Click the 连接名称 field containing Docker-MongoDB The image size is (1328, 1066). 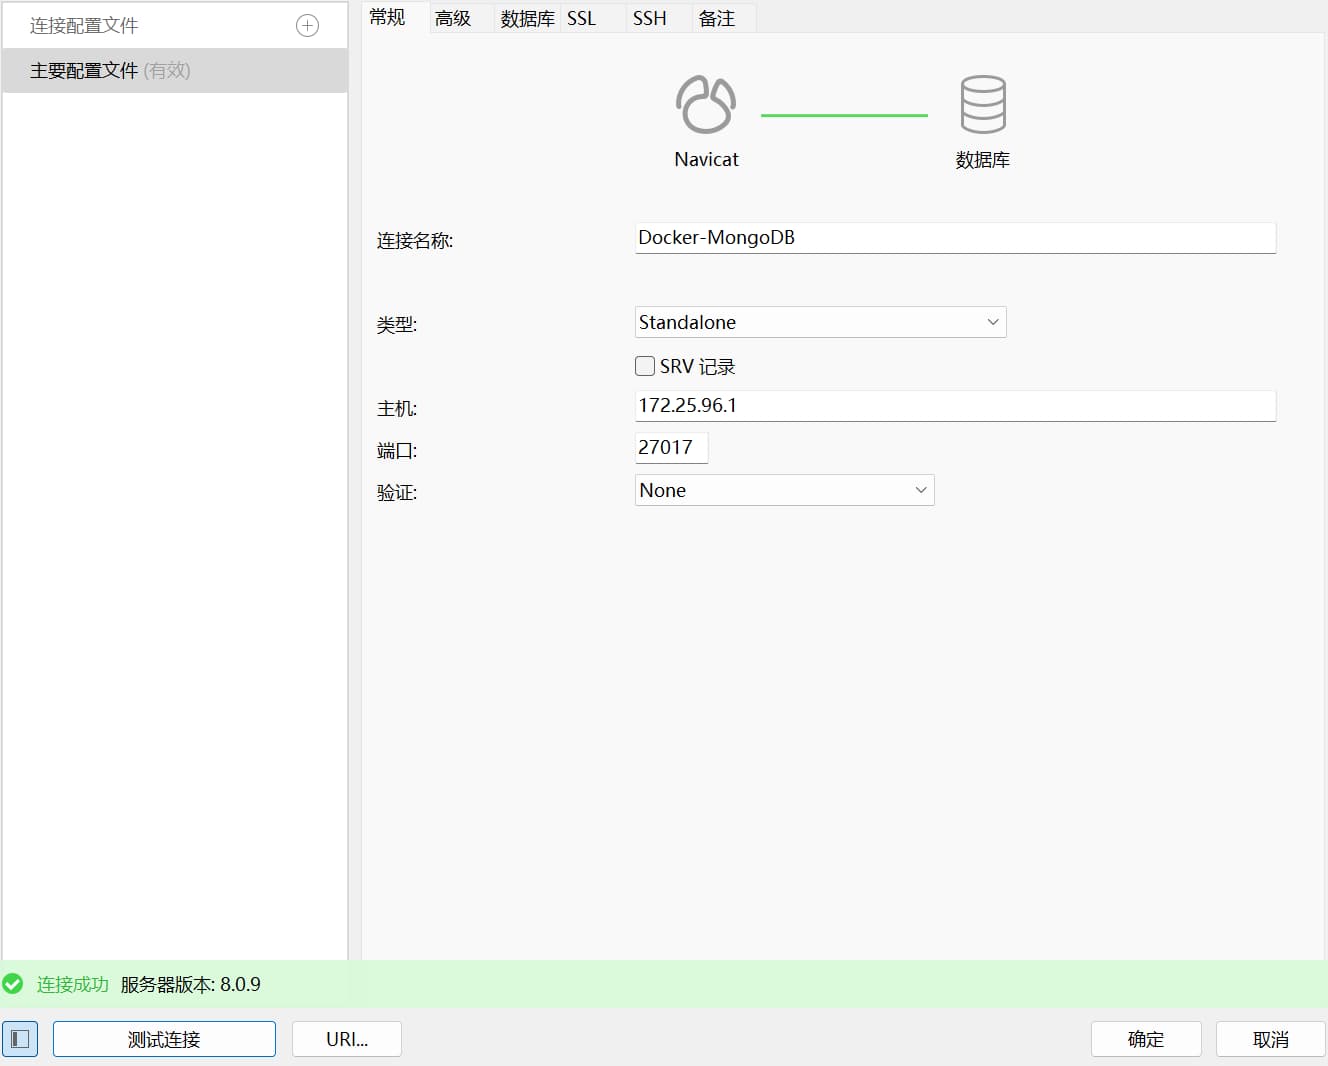pyautogui.click(x=955, y=238)
